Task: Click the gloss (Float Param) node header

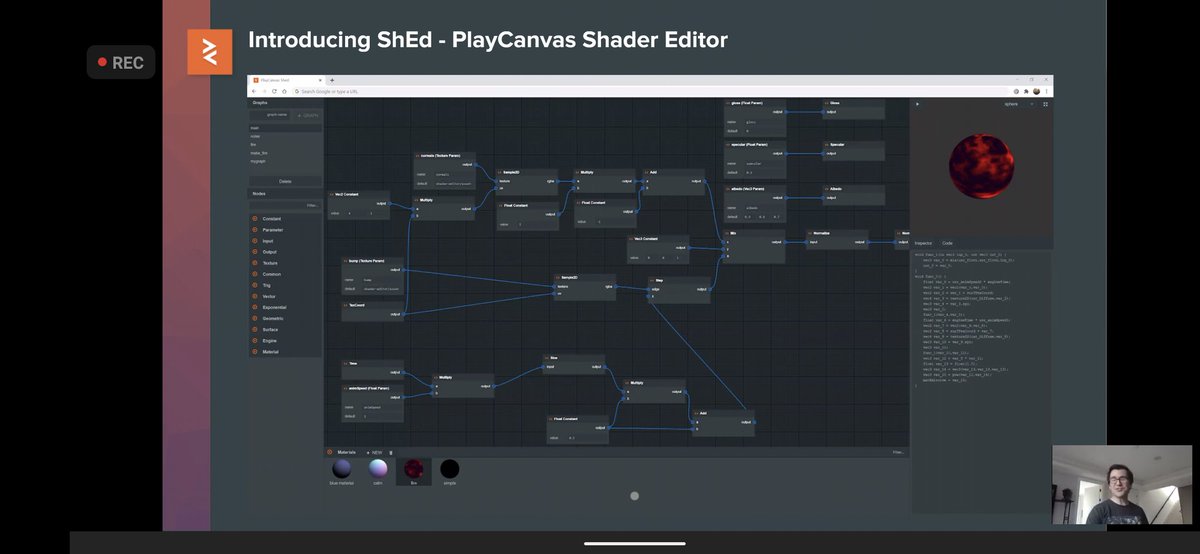Action: tap(755, 103)
